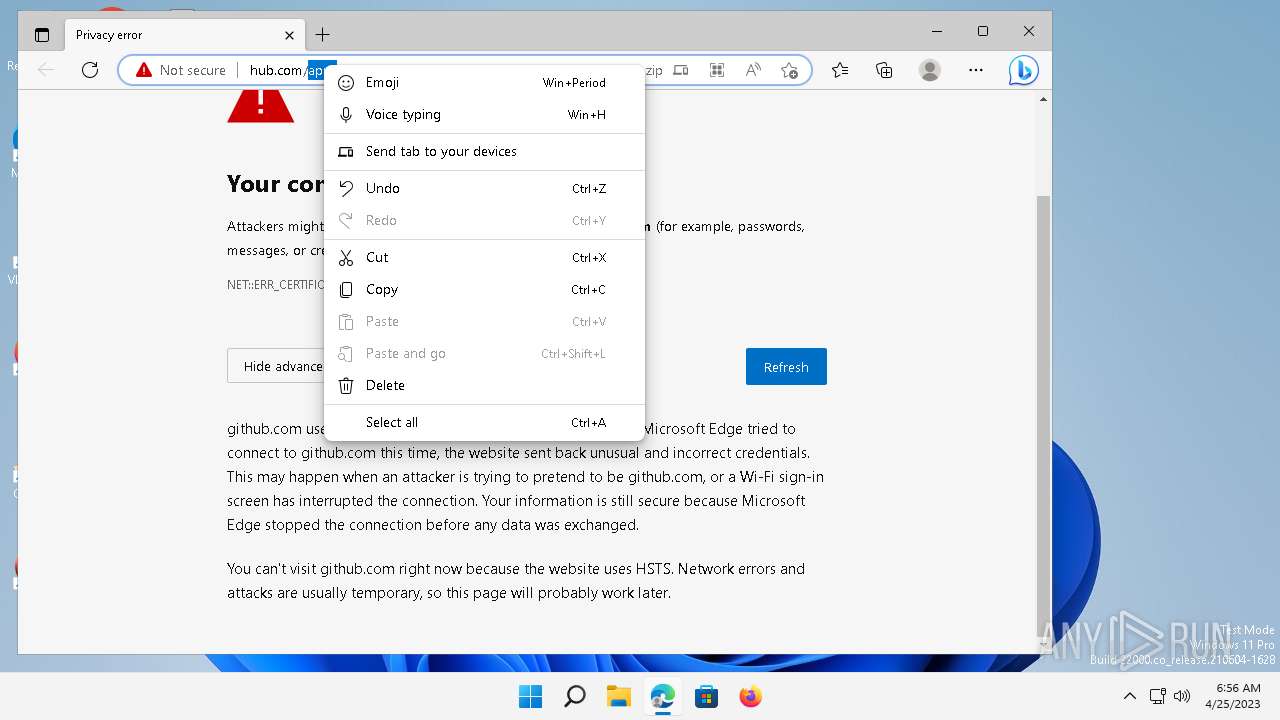Choose Select all in the context menu

point(484,423)
